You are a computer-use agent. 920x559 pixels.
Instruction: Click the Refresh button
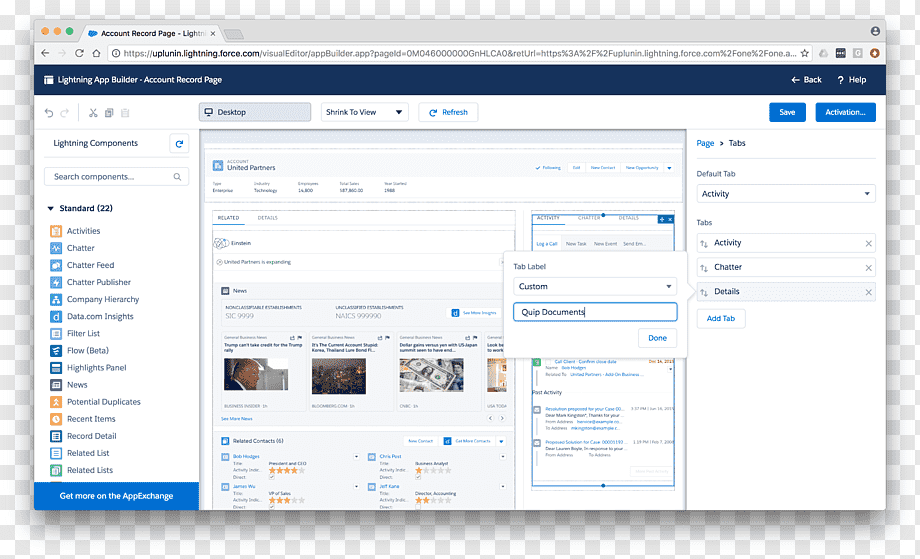[448, 112]
